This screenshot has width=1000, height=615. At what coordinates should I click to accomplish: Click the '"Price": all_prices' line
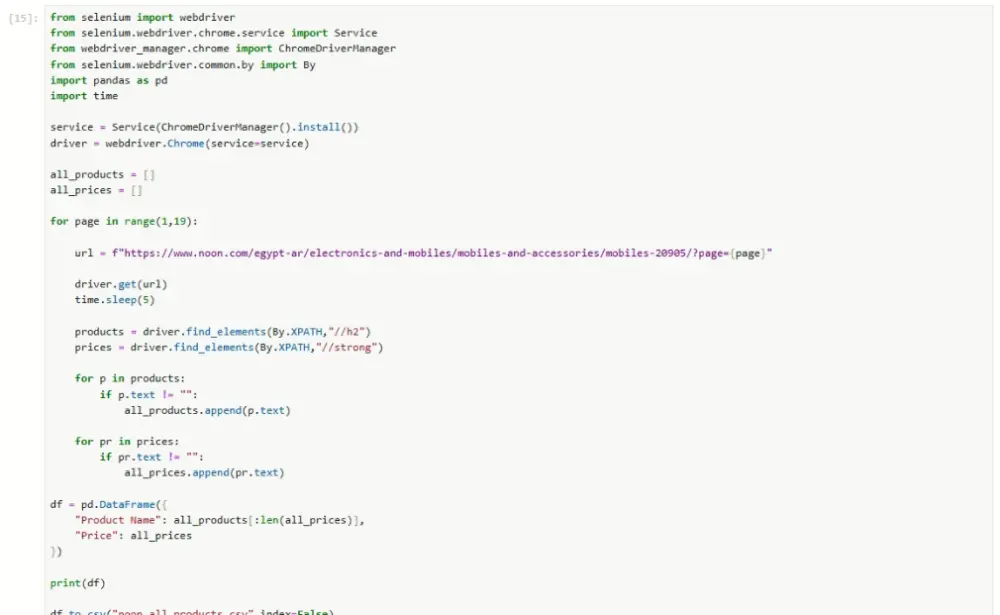point(133,535)
